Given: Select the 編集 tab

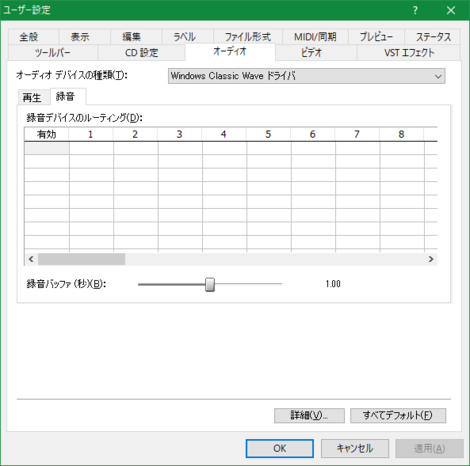Looking at the screenshot, I should click(x=131, y=37).
